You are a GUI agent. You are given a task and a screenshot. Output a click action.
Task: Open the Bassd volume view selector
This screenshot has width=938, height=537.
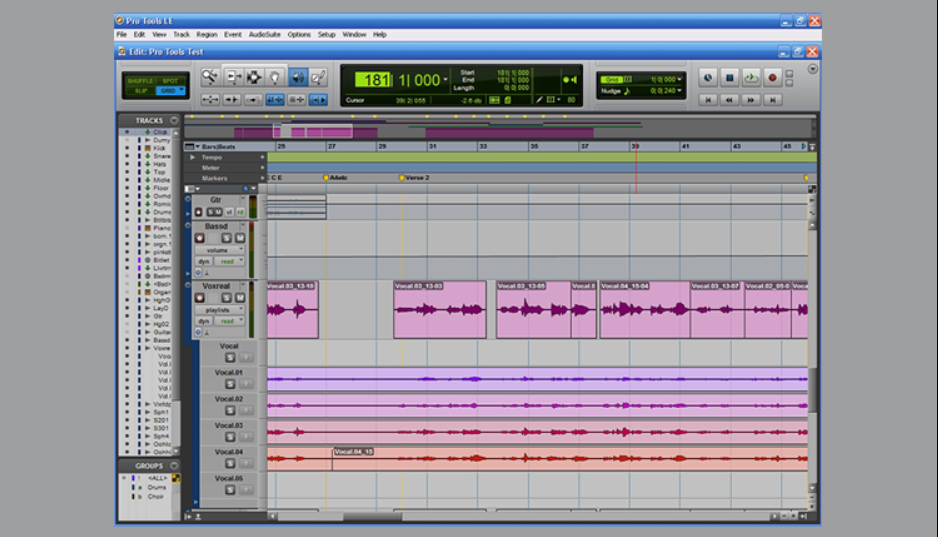(218, 250)
